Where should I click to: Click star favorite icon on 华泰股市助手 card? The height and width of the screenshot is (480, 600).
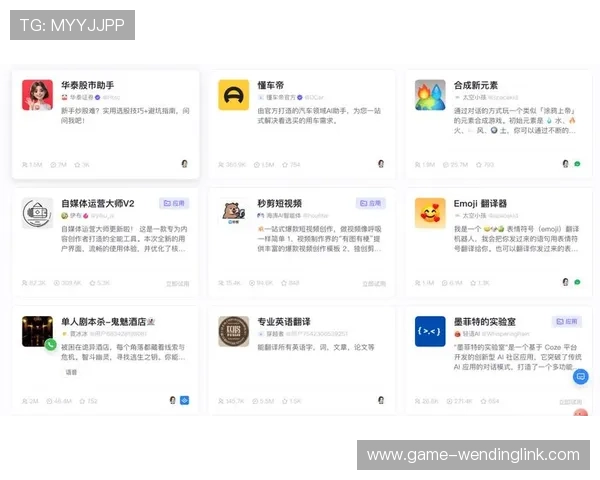pos(77,165)
